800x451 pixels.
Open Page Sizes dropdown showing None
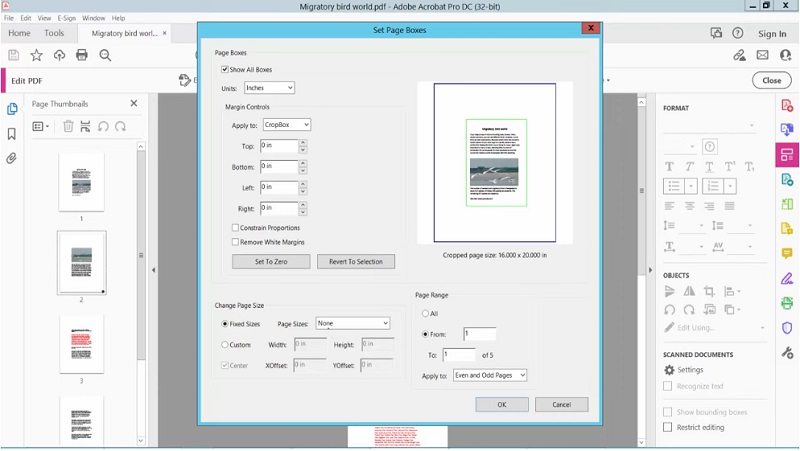pos(353,323)
